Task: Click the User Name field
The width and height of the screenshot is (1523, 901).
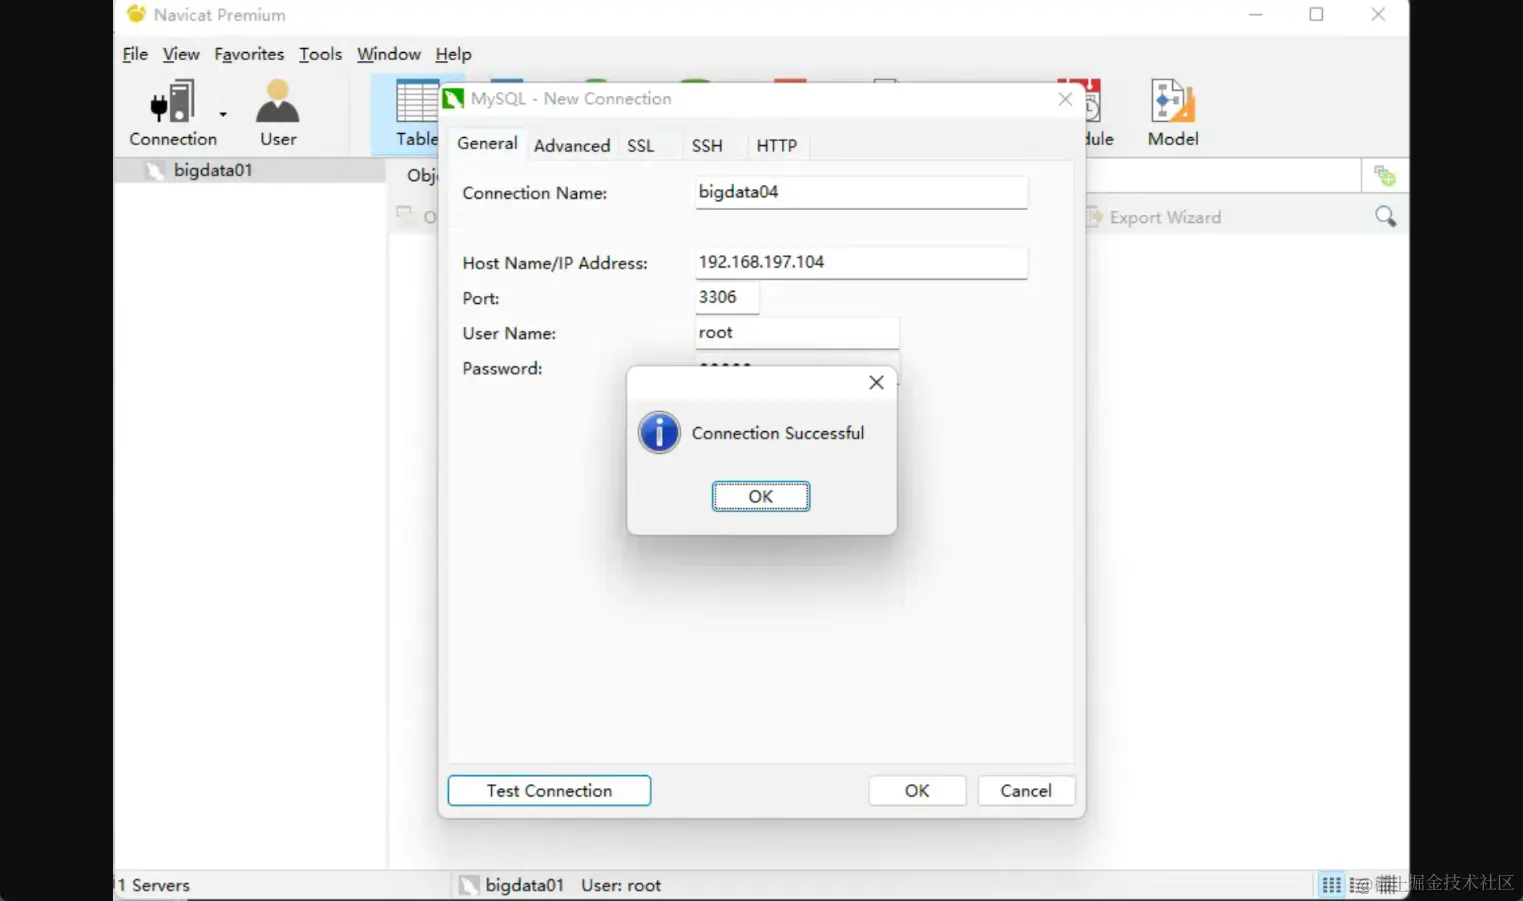Action: [797, 332]
